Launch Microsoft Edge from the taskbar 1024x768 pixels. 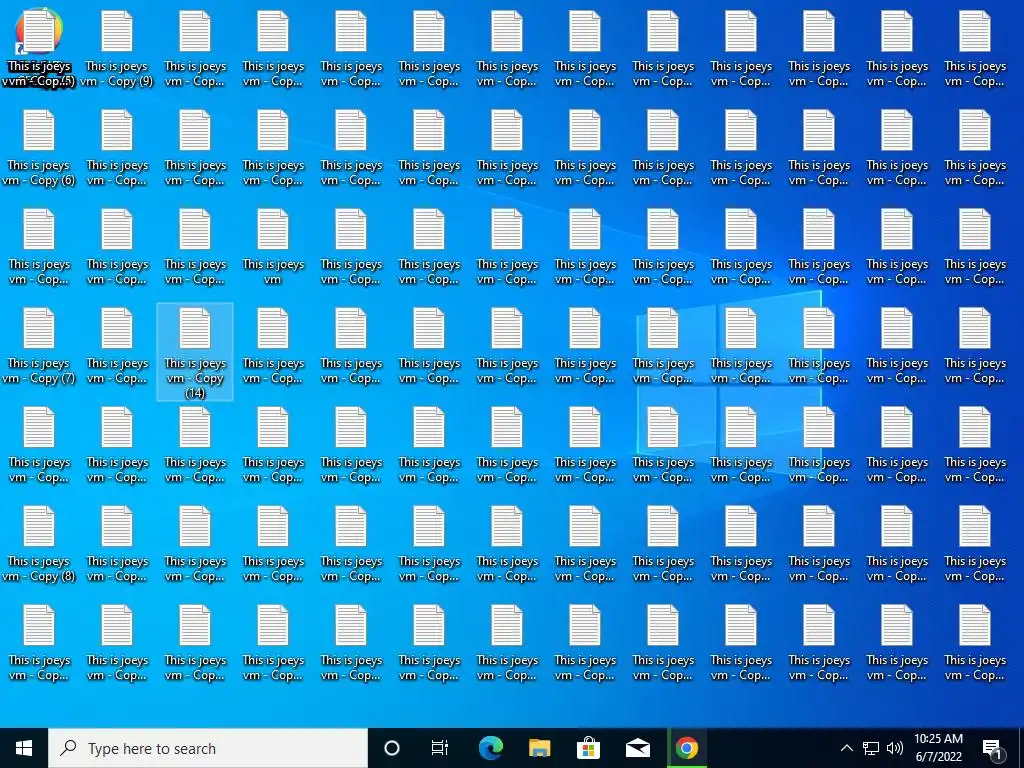point(490,748)
